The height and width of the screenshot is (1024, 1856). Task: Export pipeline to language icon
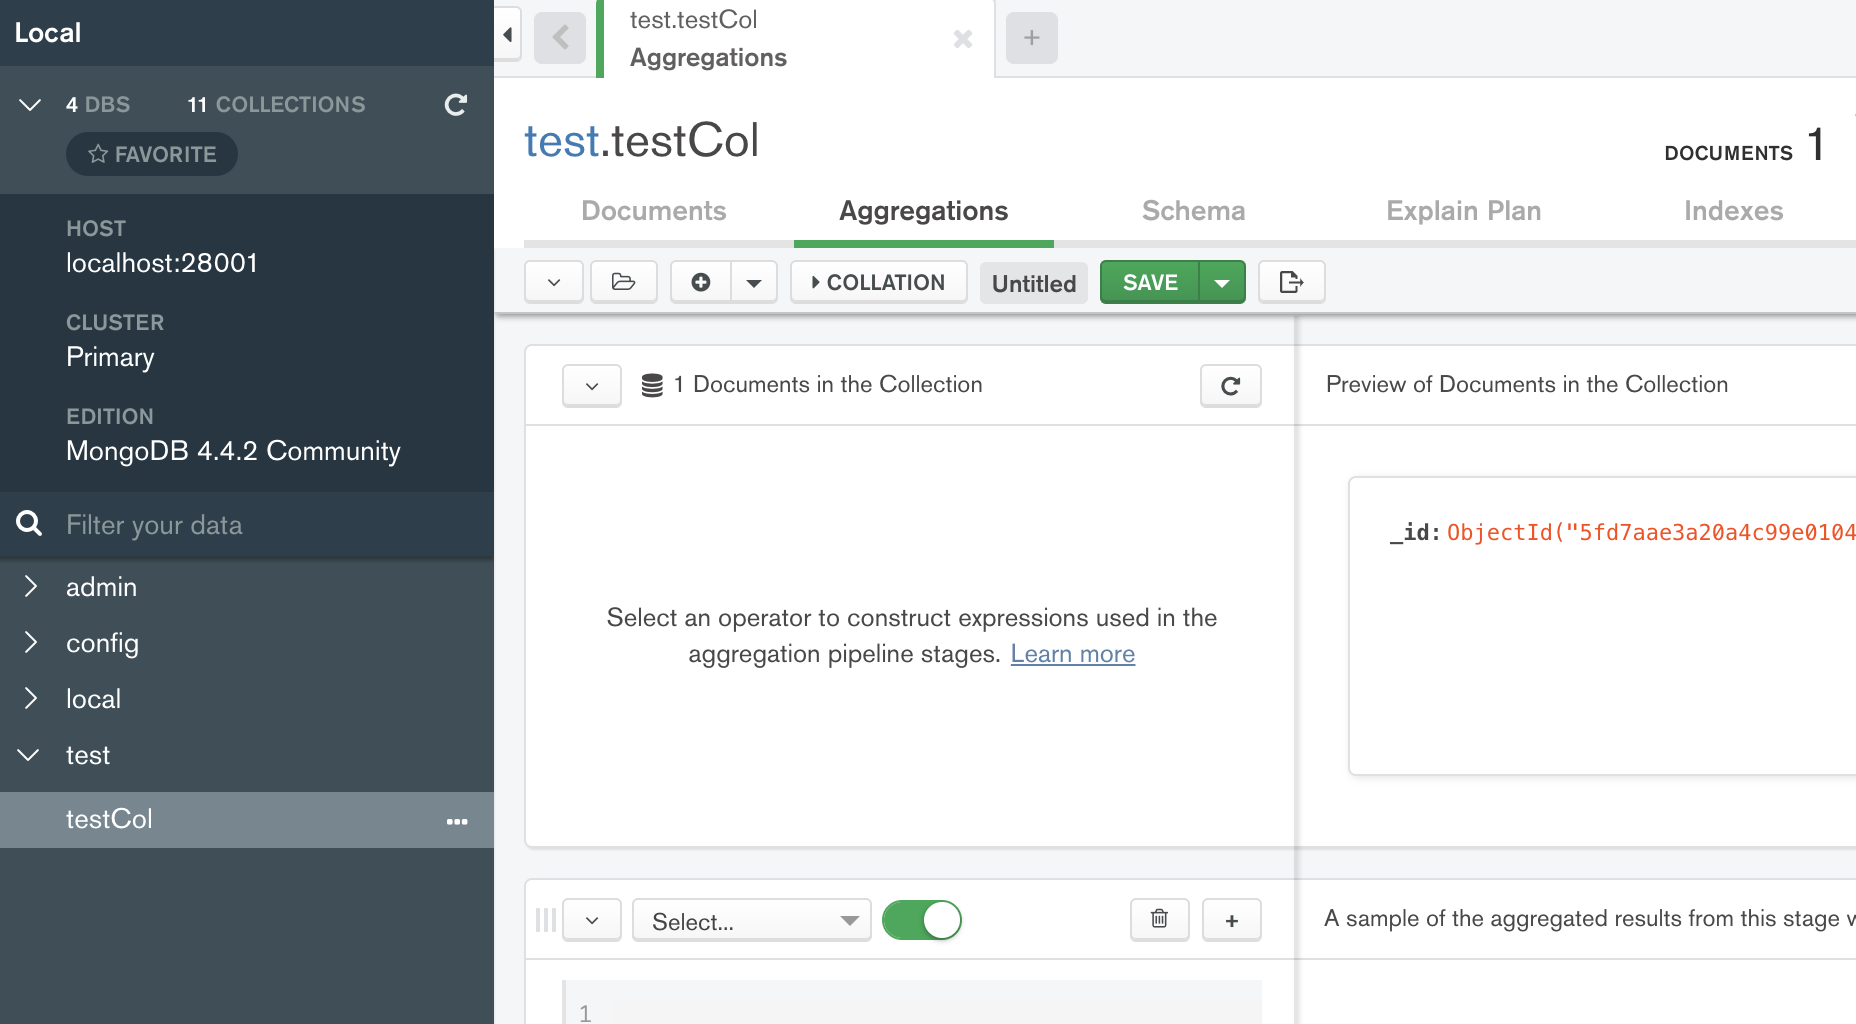point(1291,282)
